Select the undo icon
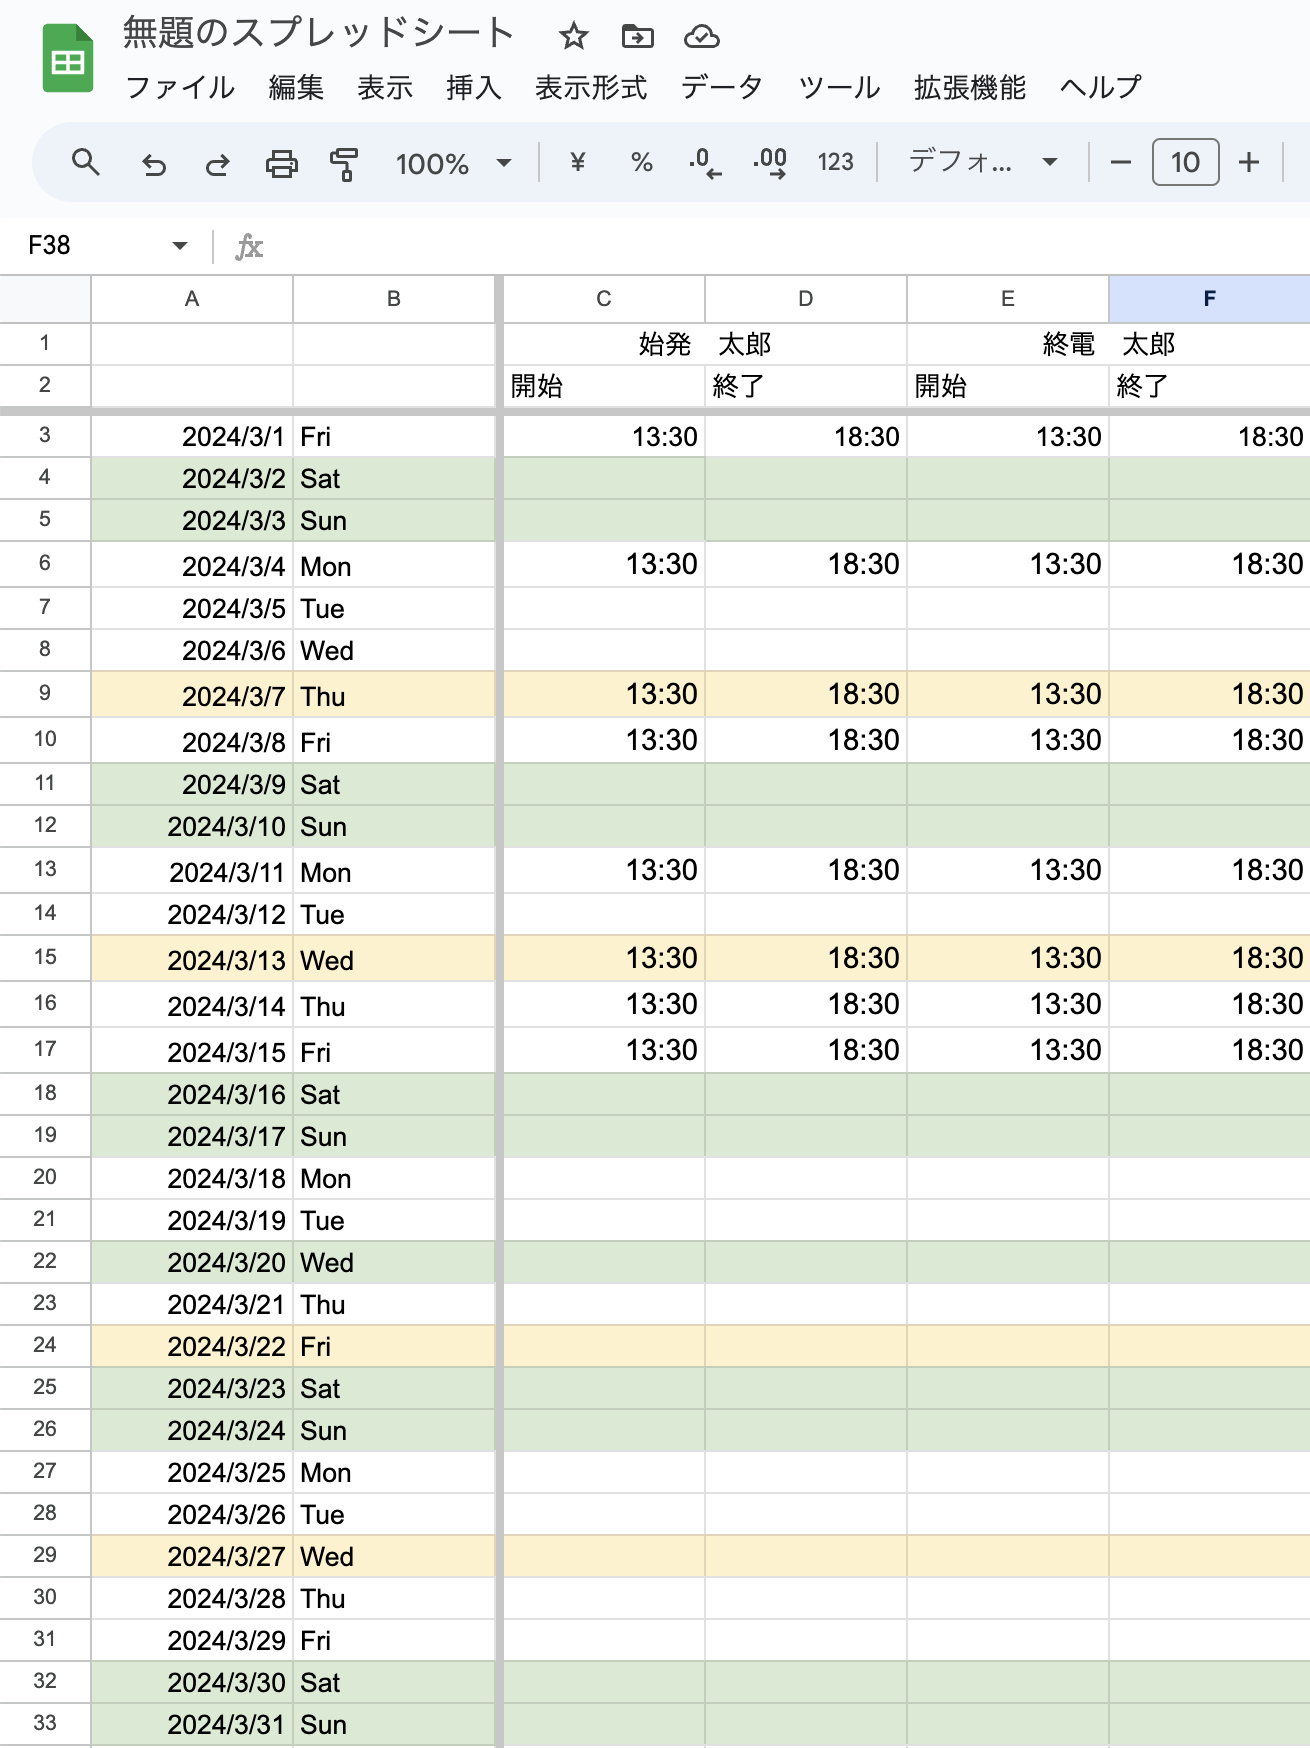Image resolution: width=1310 pixels, height=1748 pixels. click(x=155, y=164)
